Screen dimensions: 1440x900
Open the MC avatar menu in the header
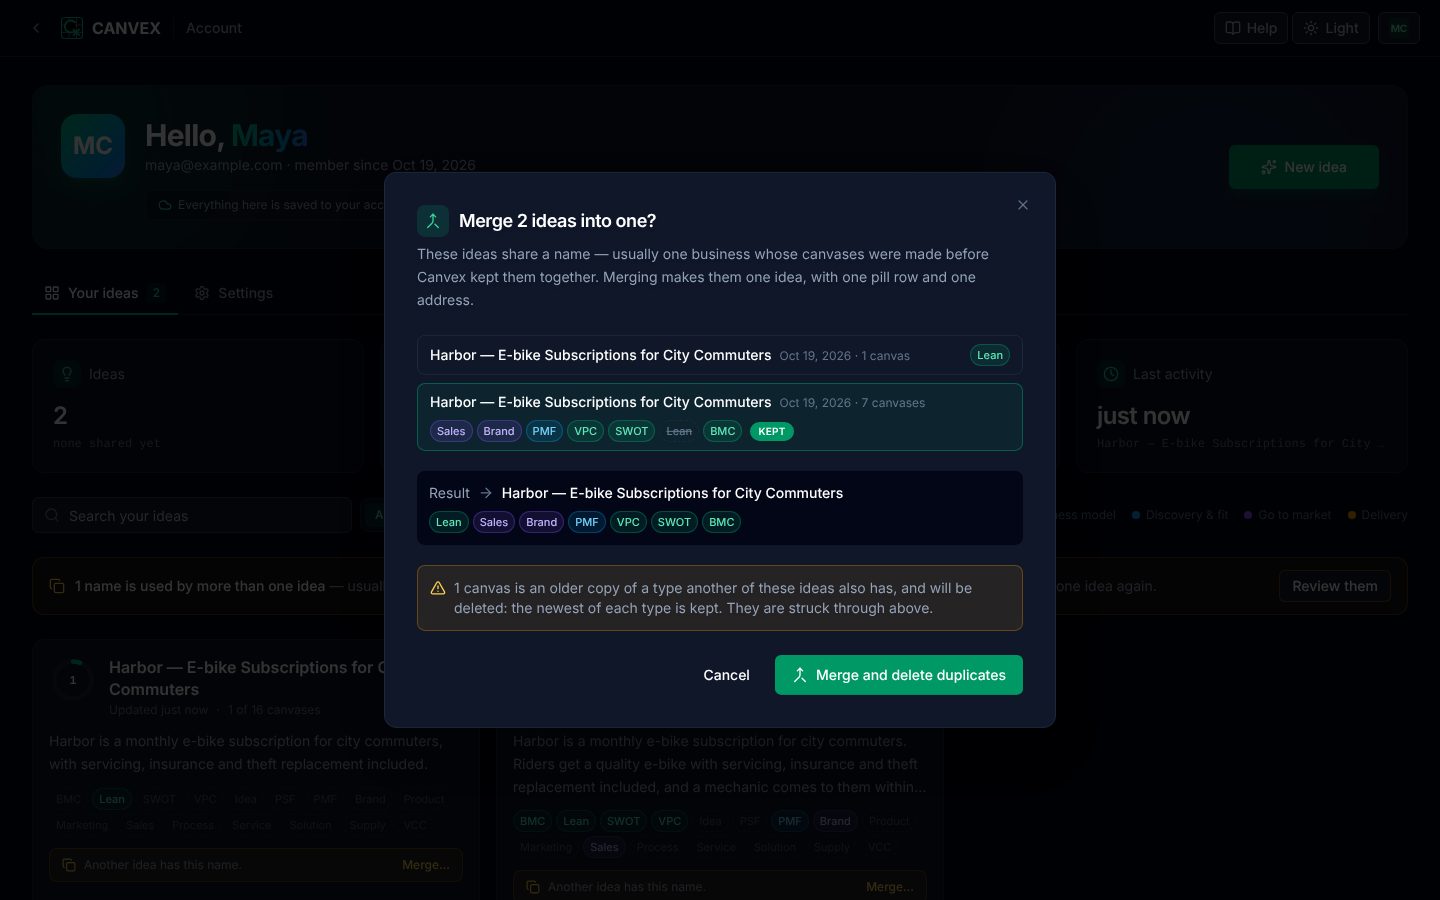(1398, 28)
